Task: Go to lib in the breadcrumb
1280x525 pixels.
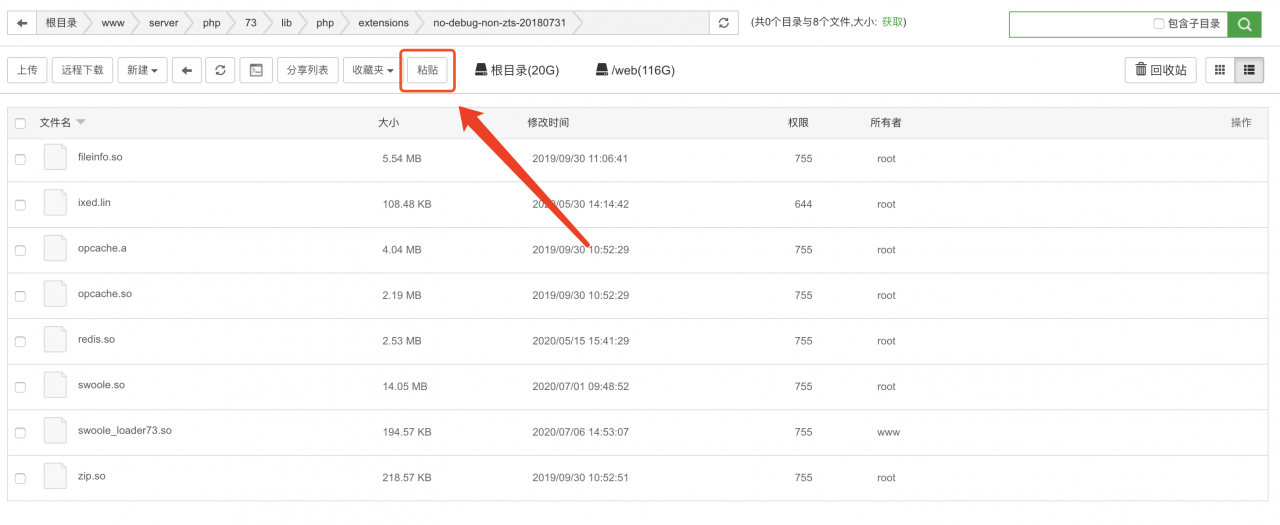Action: tap(286, 22)
